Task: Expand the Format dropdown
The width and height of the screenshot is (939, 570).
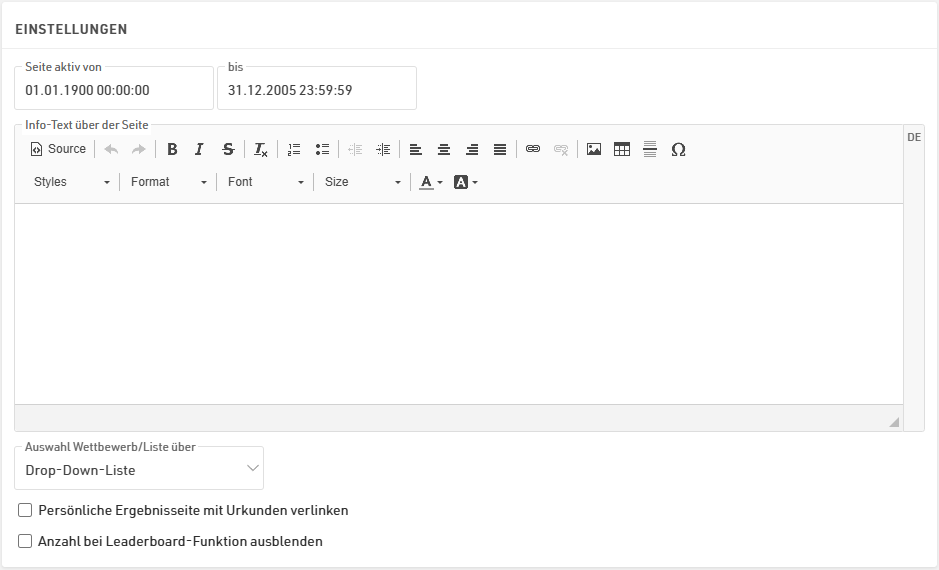Action: tap(168, 182)
